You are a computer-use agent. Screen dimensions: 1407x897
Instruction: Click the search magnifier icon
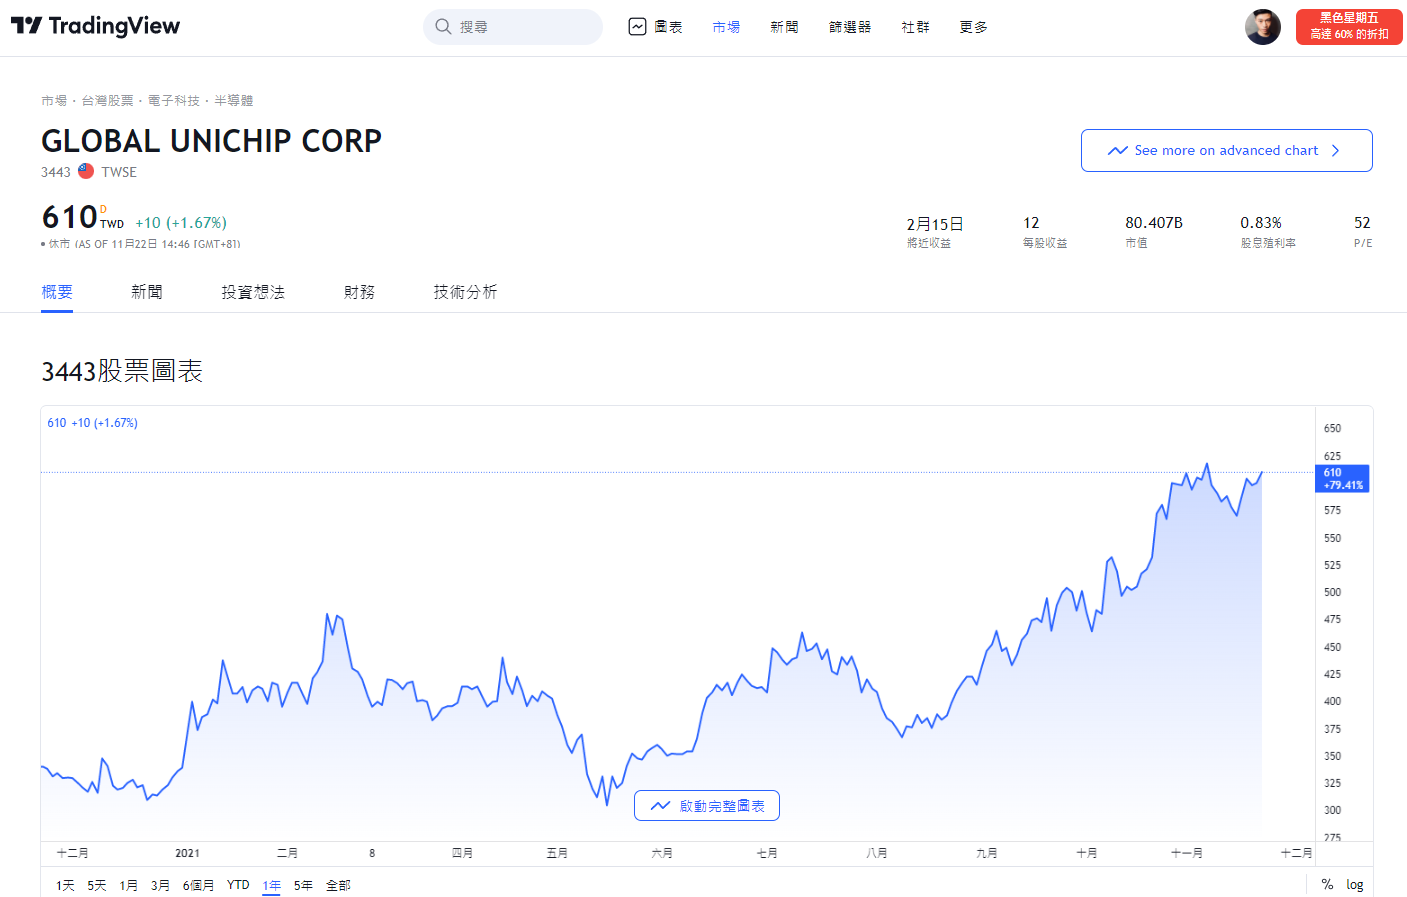(443, 27)
